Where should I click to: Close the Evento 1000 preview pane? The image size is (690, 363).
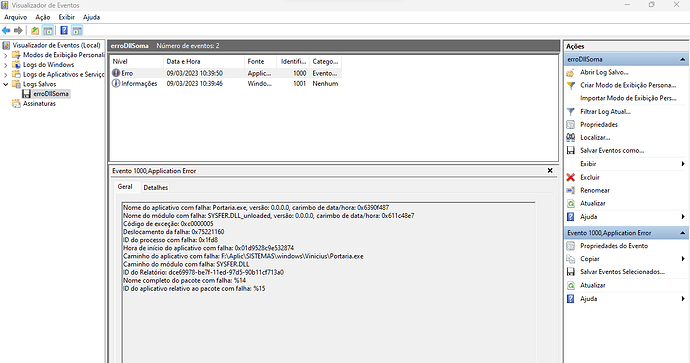550,171
